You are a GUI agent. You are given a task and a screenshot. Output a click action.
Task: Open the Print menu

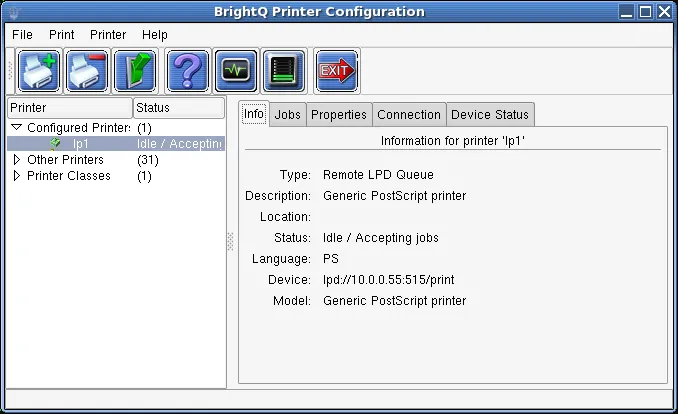[x=61, y=35]
